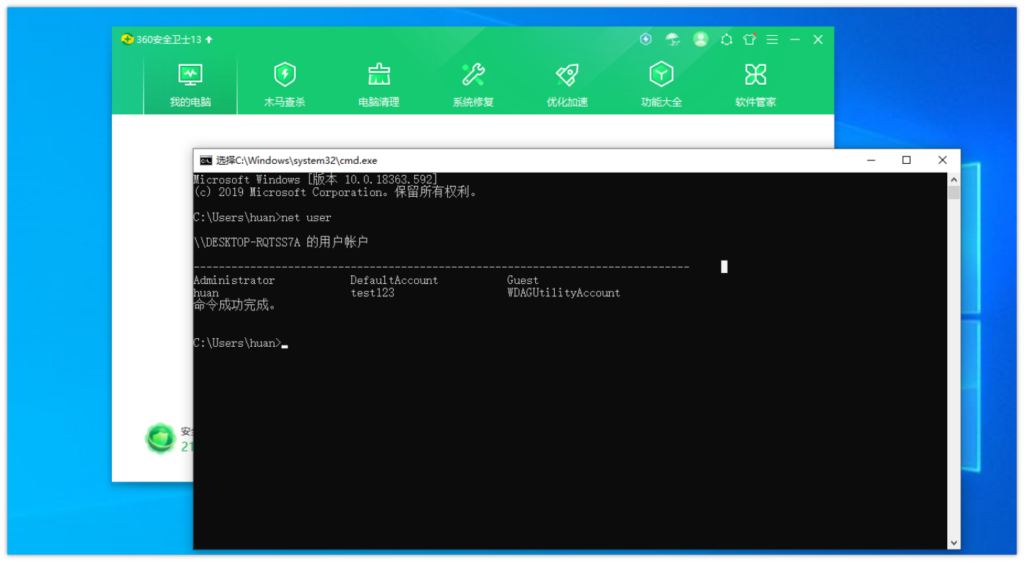
Task: Open 360 main hamburger menu
Action: (x=772, y=40)
